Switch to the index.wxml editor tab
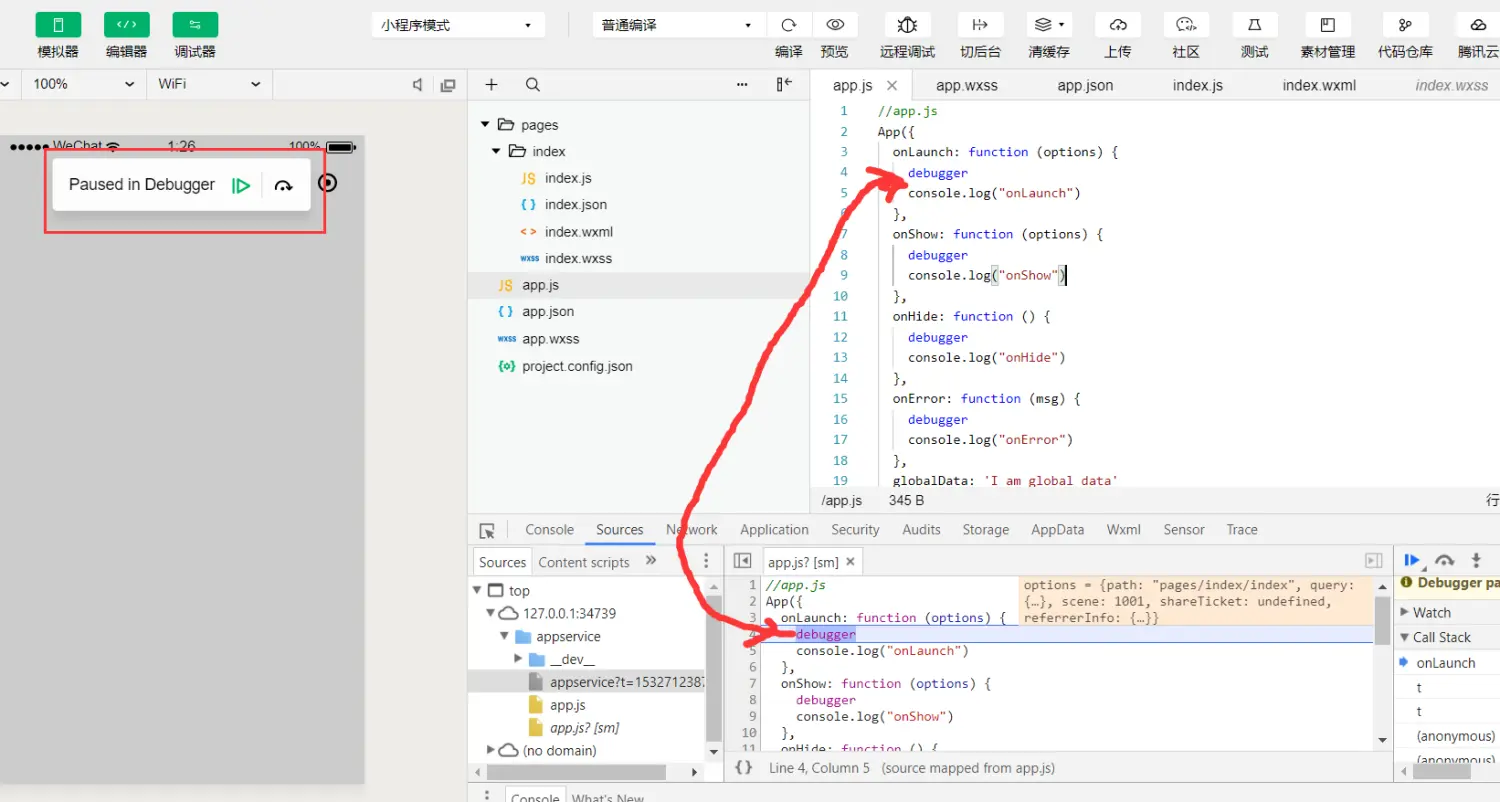The height and width of the screenshot is (802, 1500). (1319, 86)
